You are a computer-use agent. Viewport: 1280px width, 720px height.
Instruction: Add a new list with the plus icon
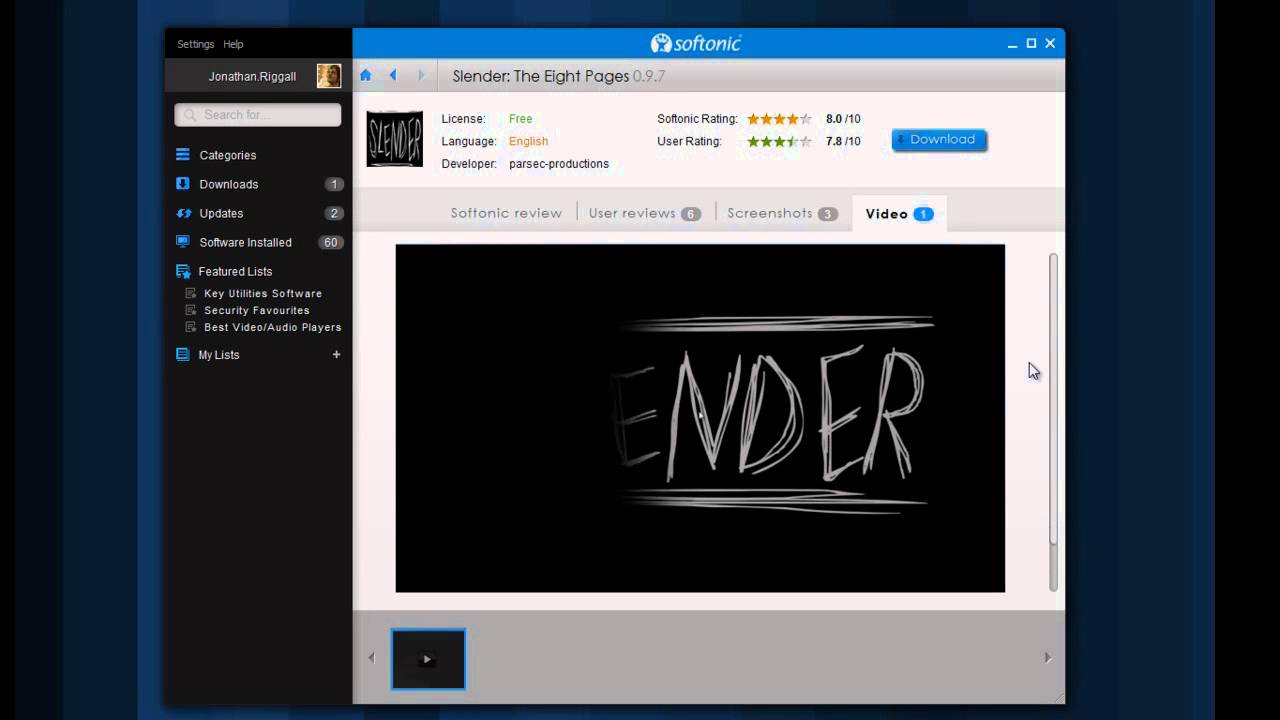click(x=336, y=354)
